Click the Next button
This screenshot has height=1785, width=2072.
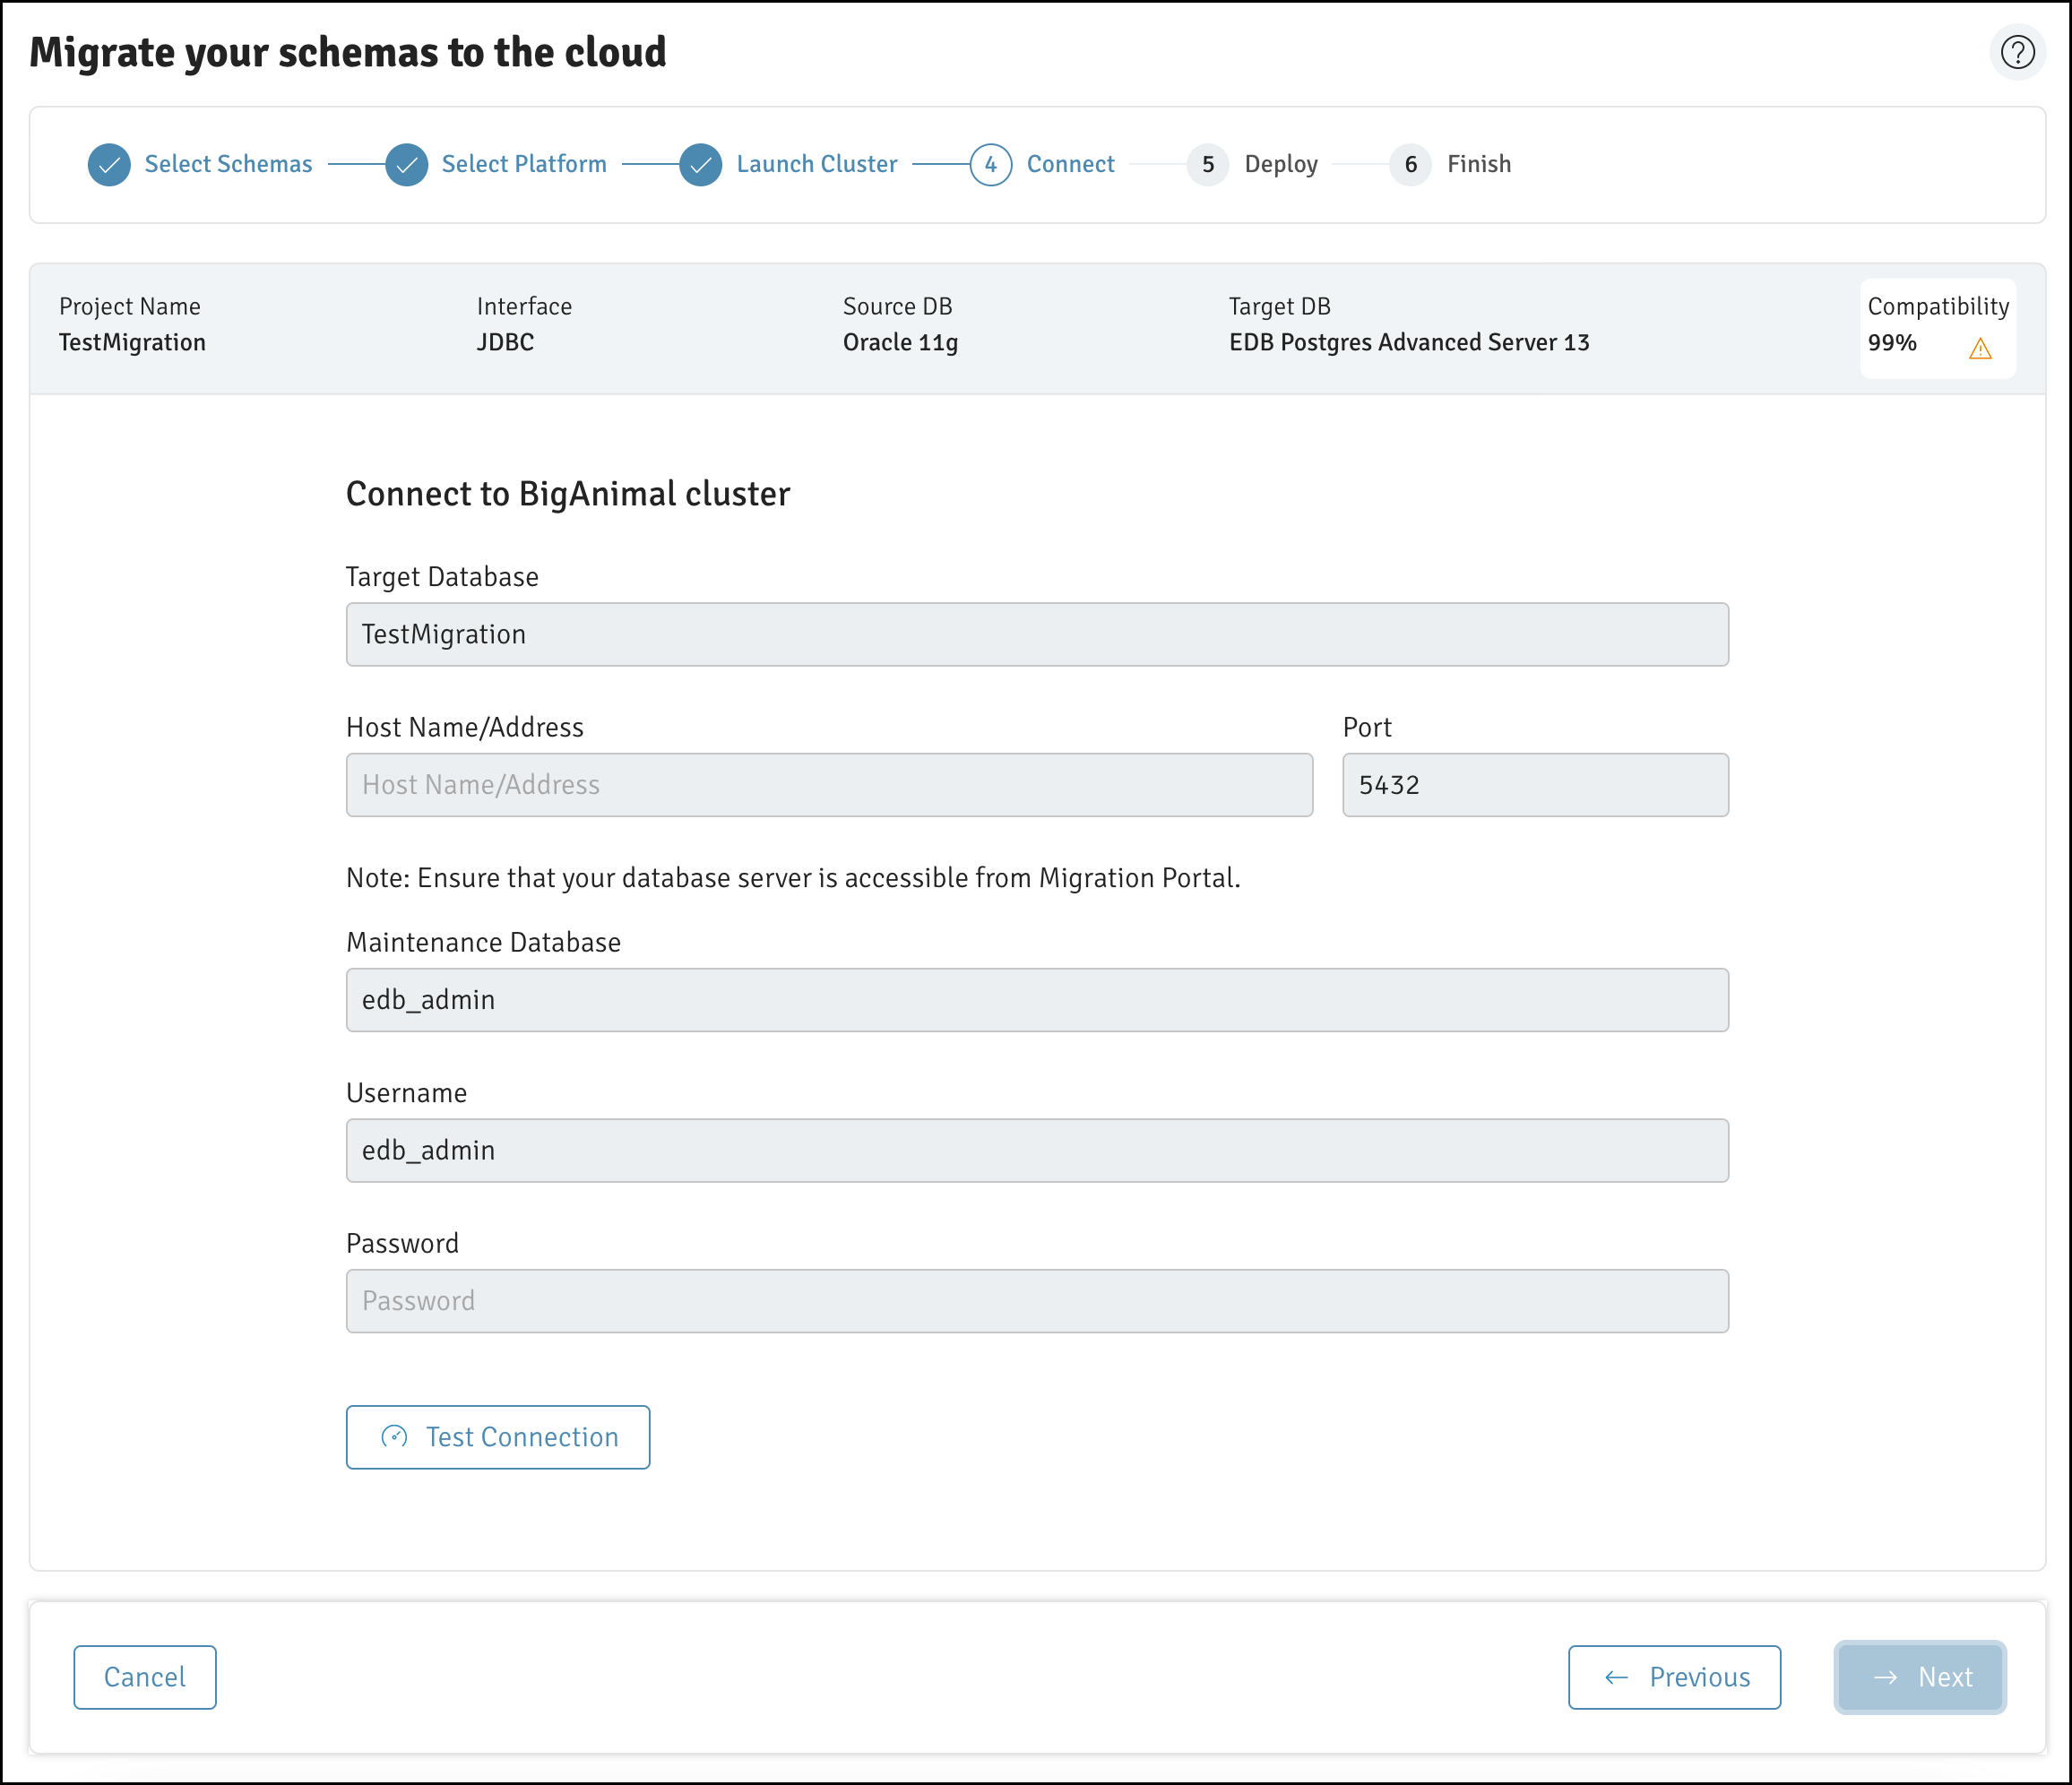tap(1920, 1677)
